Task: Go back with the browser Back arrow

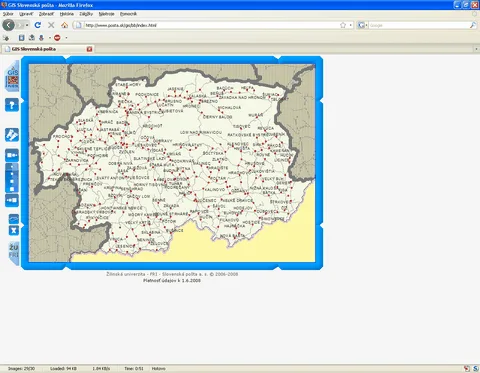Action: coord(8,25)
